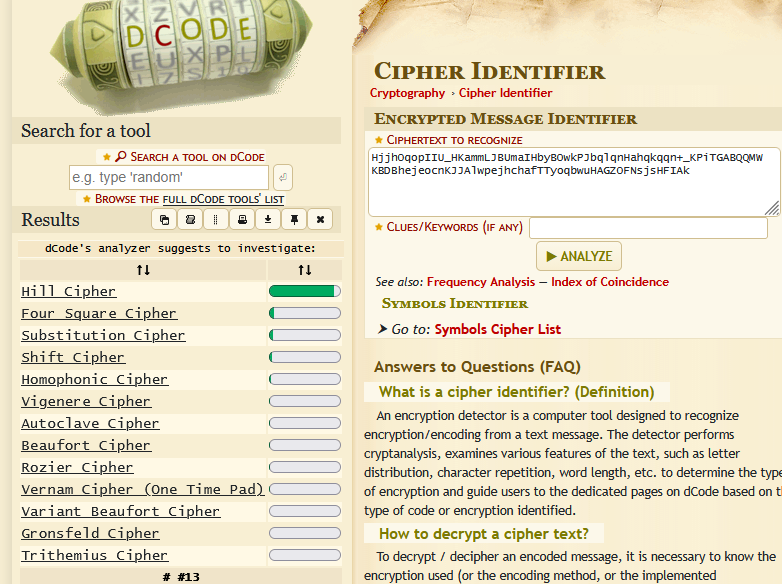Image resolution: width=782 pixels, height=584 pixels.
Task: Open the Beaufort Cipher result
Action: pyautogui.click(x=86, y=445)
